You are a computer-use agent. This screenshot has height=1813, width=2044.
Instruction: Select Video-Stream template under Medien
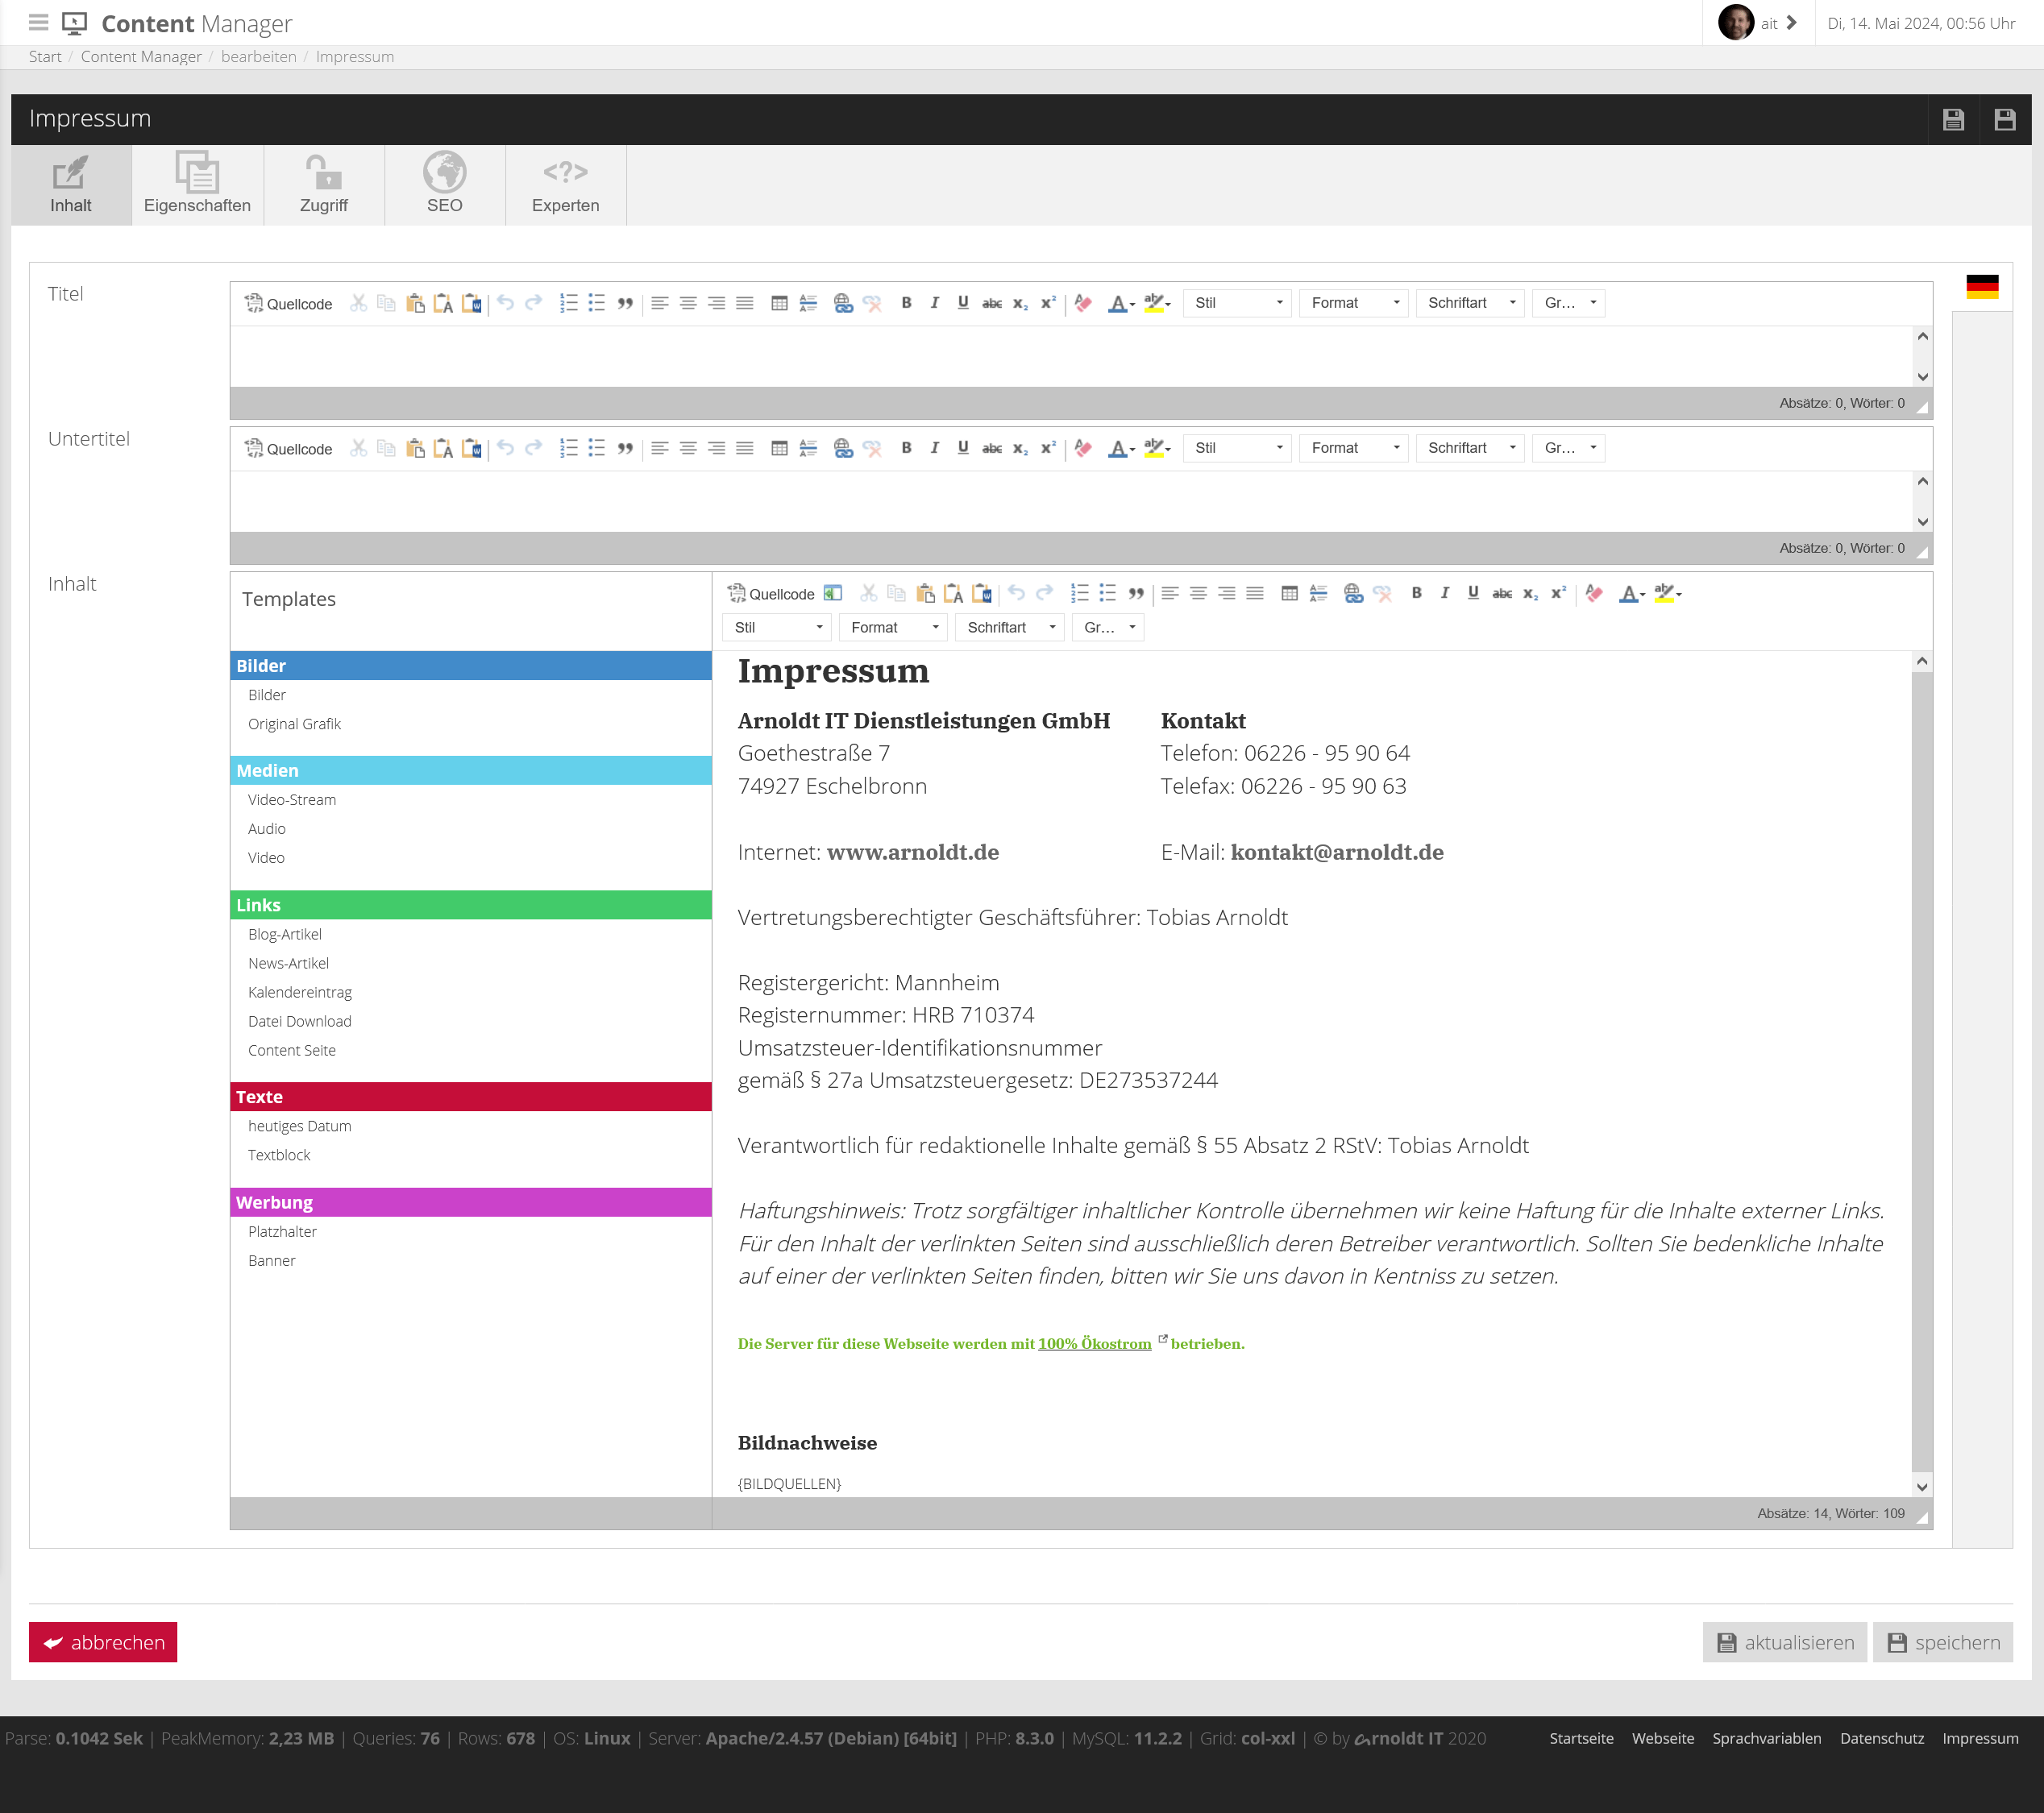tap(292, 800)
